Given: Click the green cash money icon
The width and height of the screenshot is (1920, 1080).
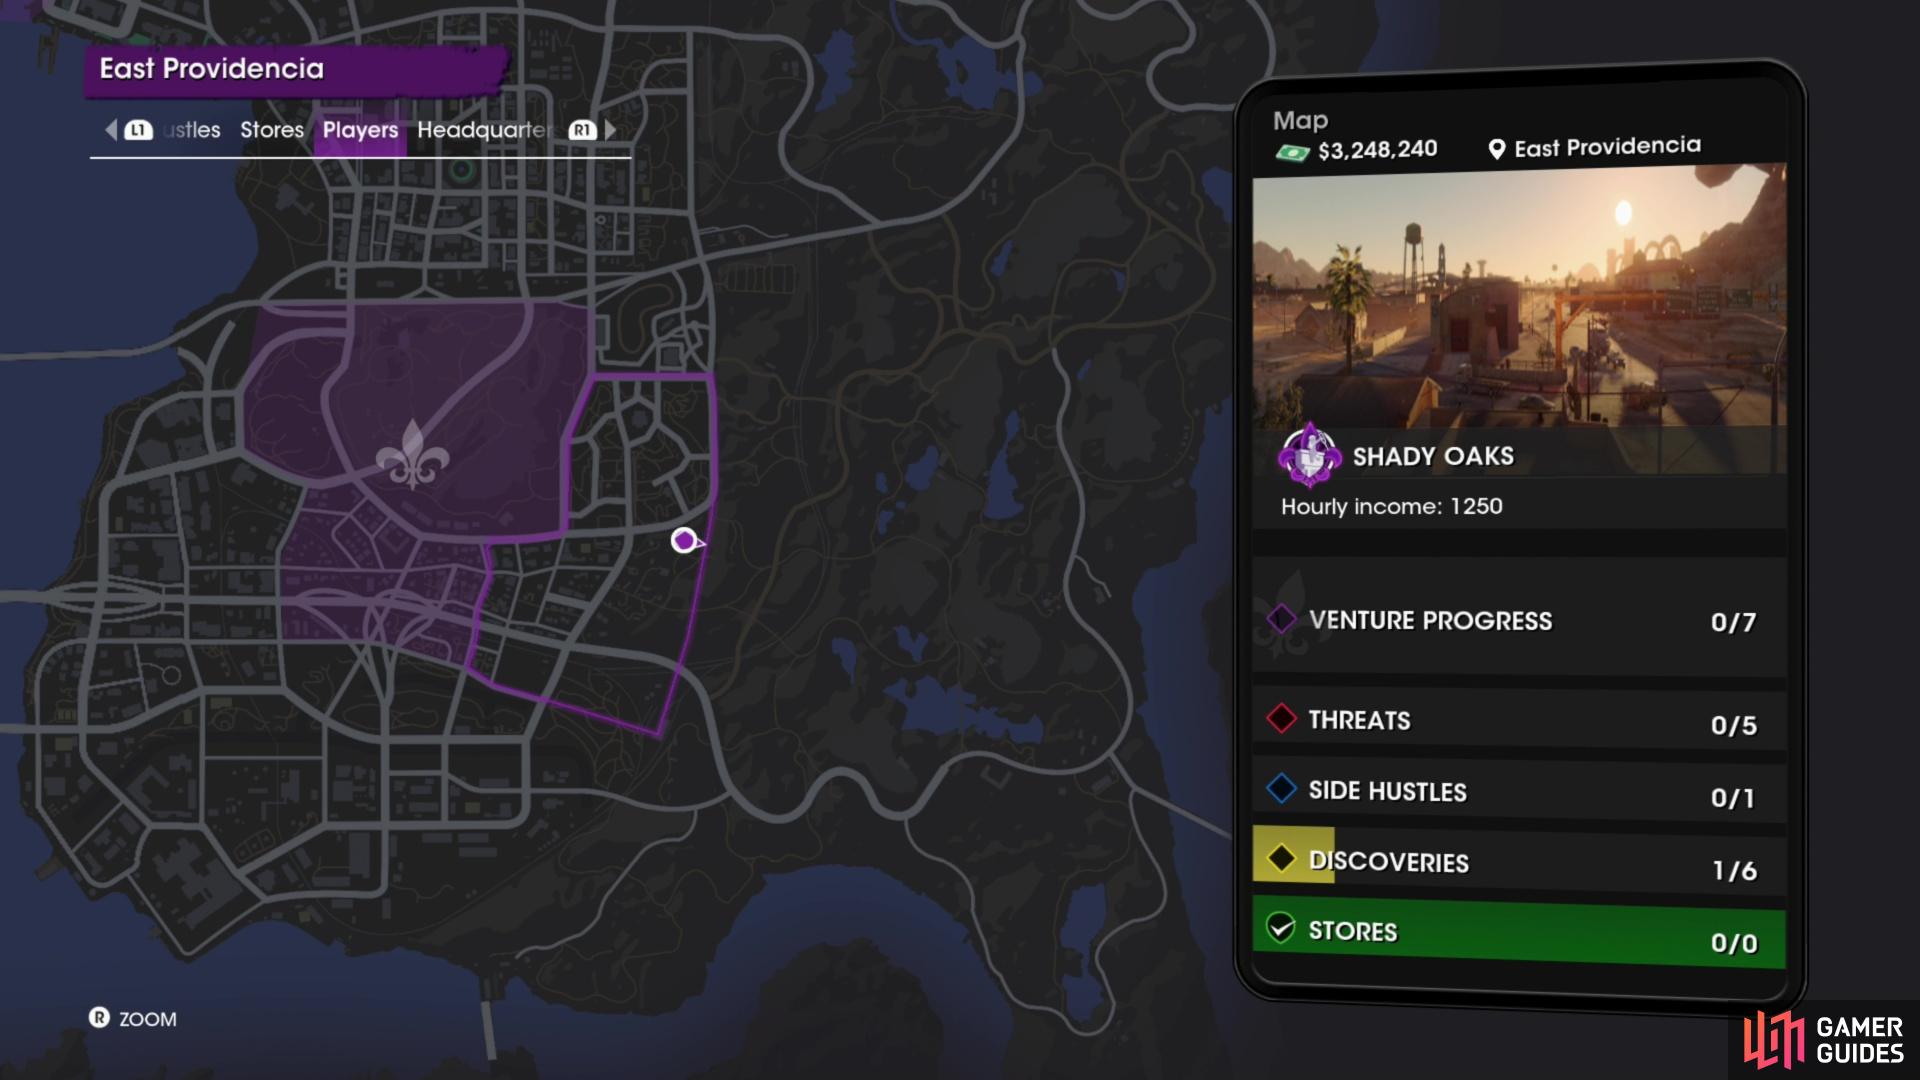Looking at the screenshot, I should (1292, 153).
